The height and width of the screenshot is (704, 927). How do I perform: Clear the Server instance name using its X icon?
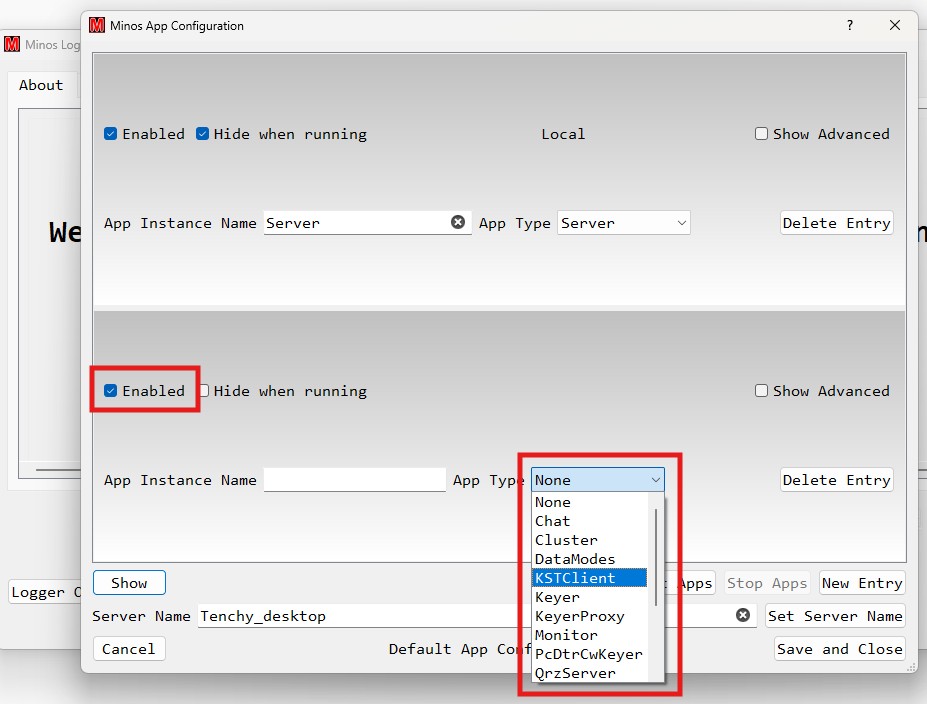coord(458,222)
